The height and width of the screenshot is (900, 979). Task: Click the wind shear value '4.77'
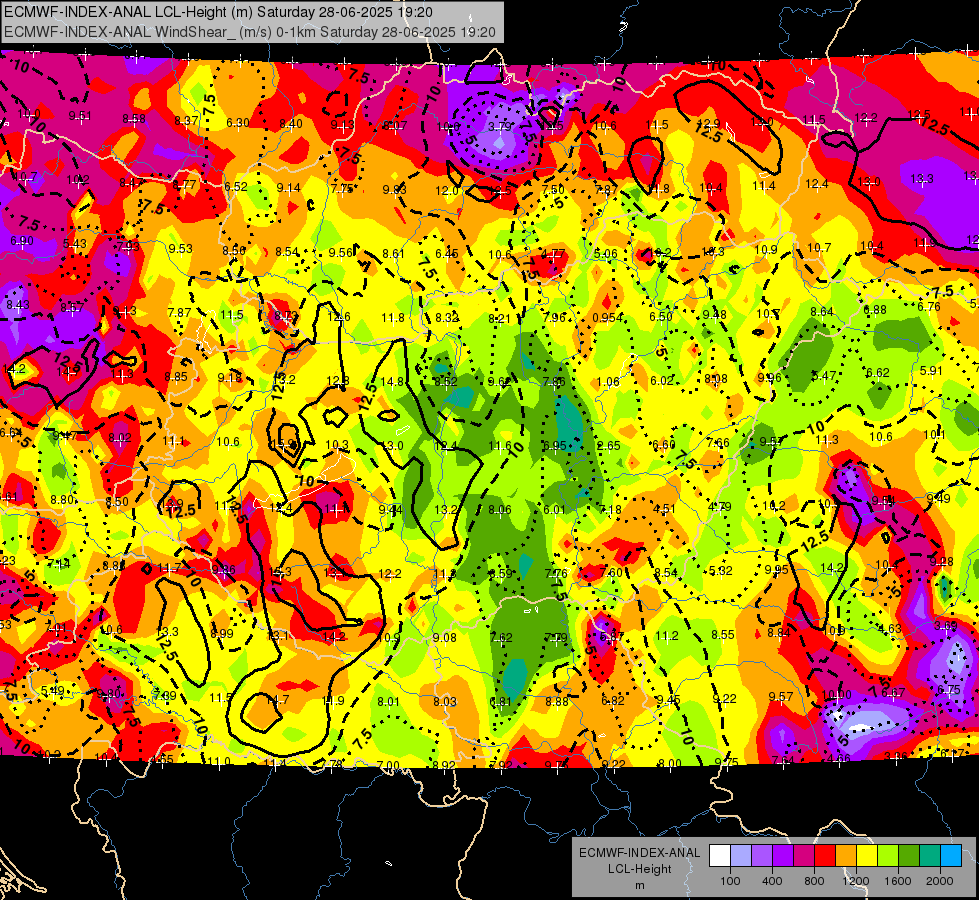point(553,254)
